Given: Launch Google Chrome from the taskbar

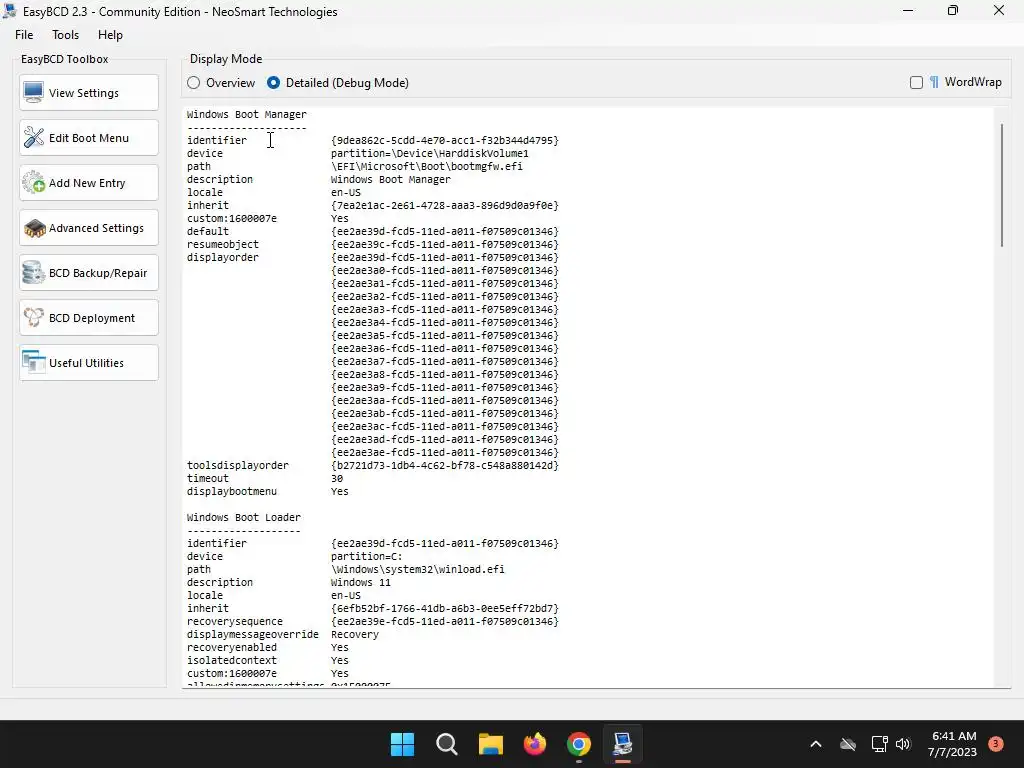Looking at the screenshot, I should coord(579,744).
